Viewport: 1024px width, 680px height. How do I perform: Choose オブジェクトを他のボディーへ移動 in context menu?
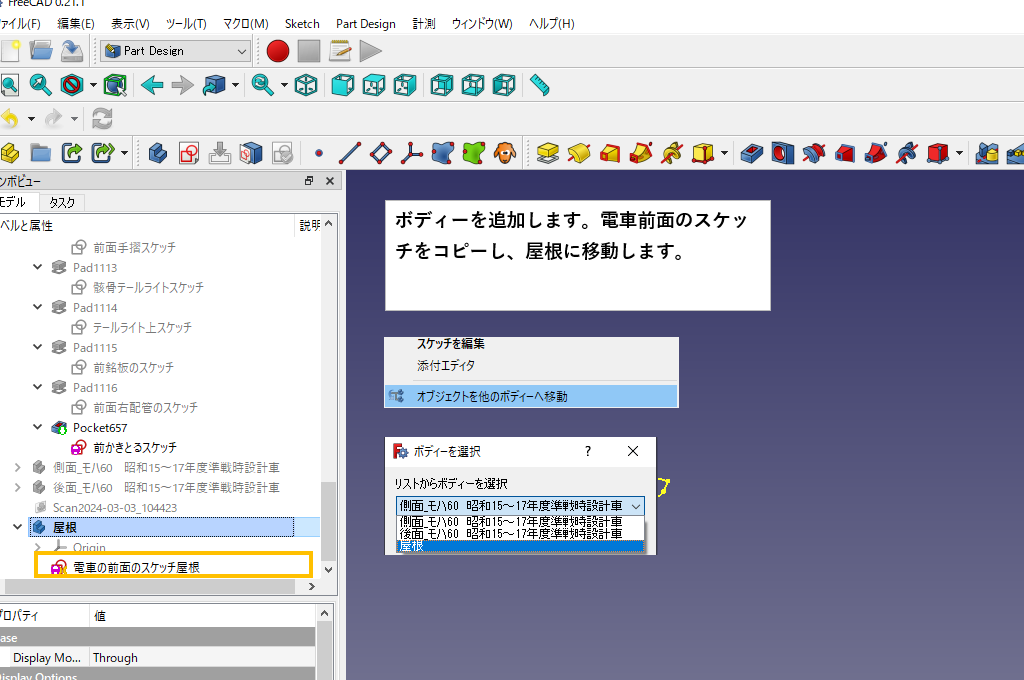point(492,396)
